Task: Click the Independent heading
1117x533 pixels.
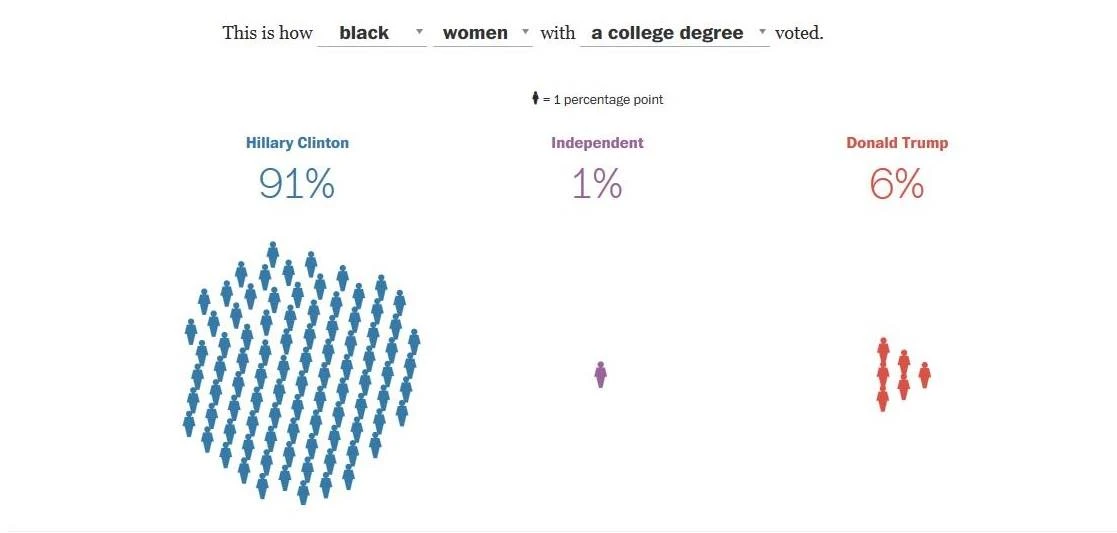Action: click(x=597, y=143)
